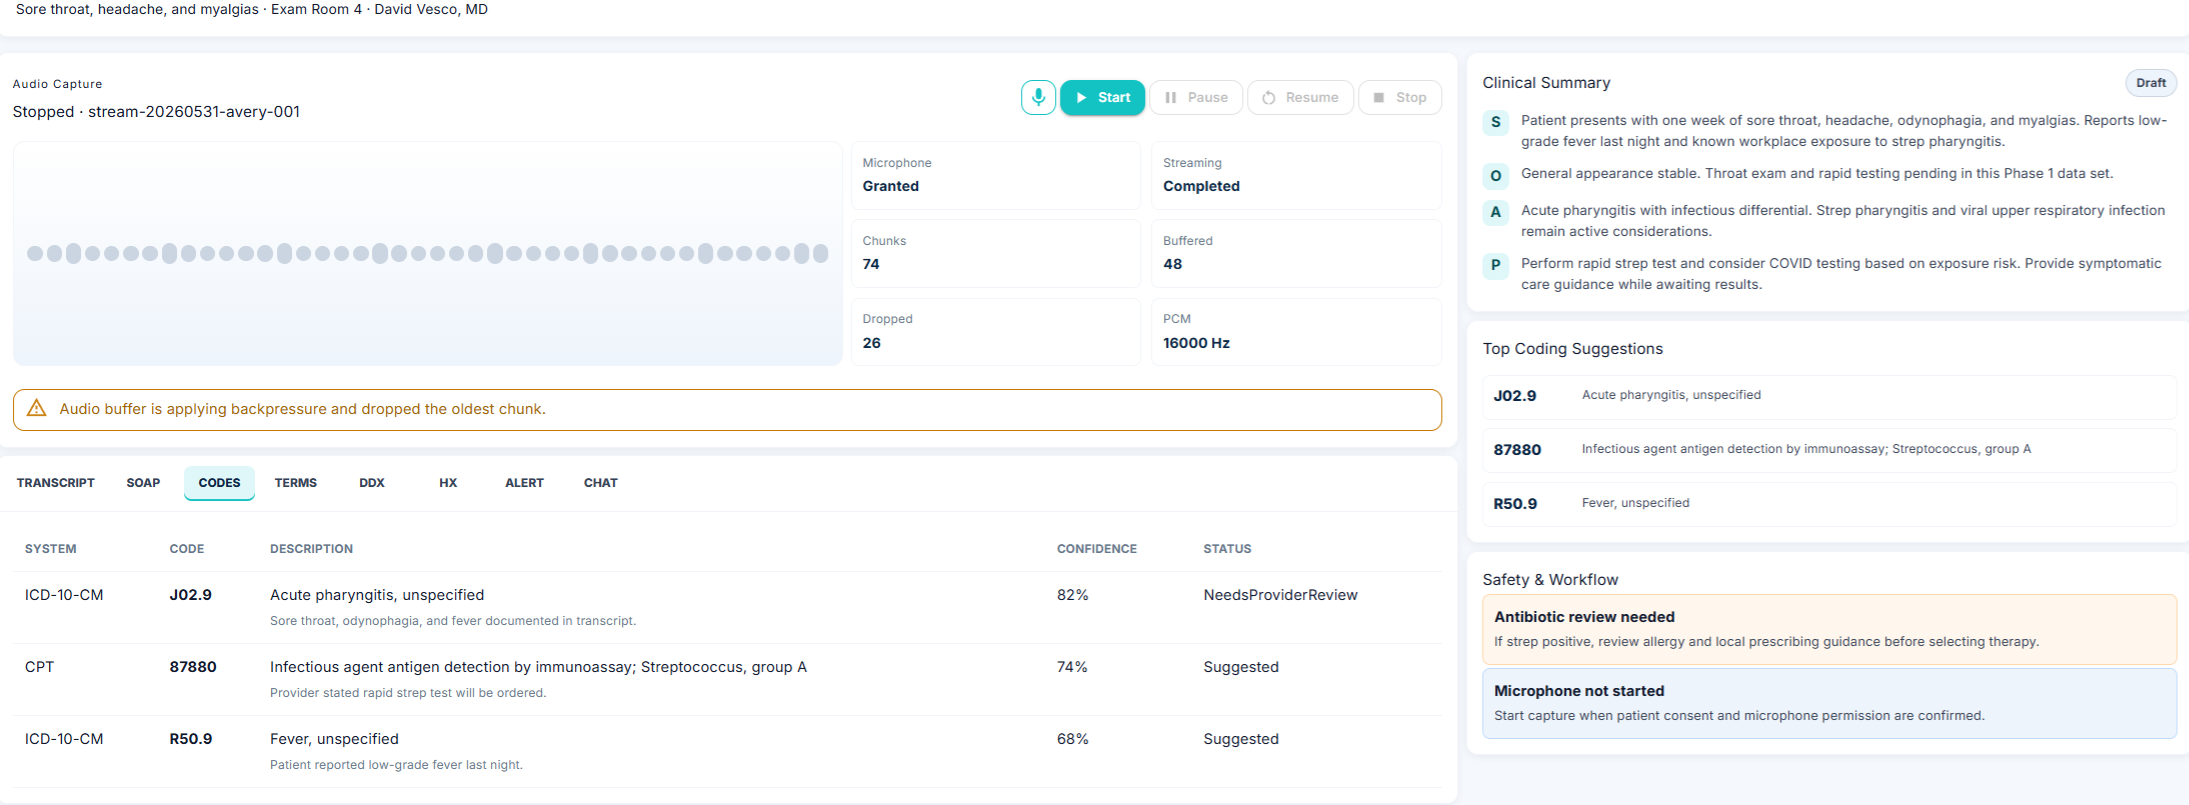Click the 82% confidence value
The image size is (2189, 805).
point(1072,595)
